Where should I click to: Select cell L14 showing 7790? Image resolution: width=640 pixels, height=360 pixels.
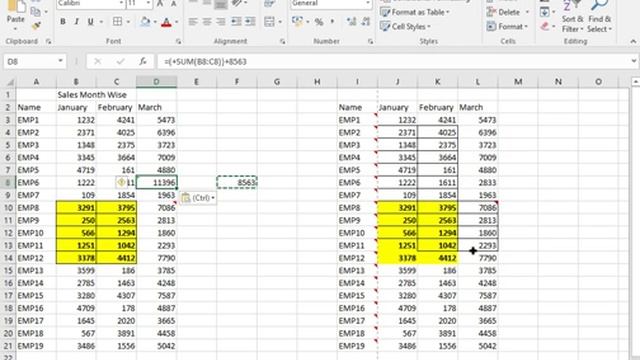[478, 258]
